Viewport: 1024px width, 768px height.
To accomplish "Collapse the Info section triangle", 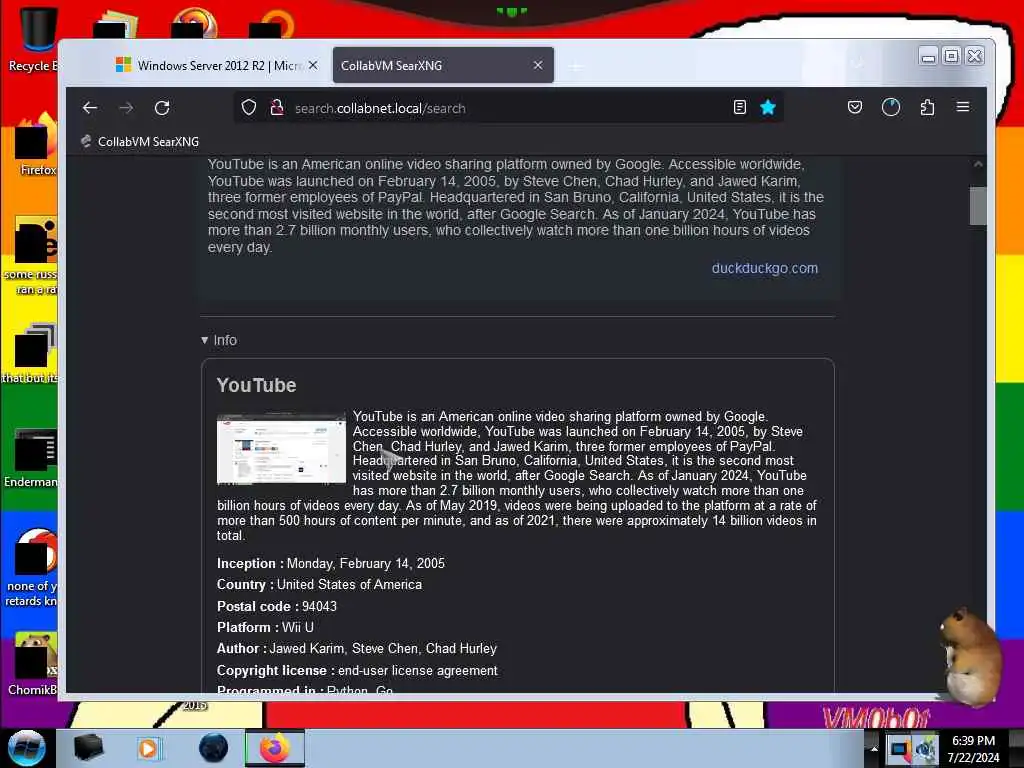I will pyautogui.click(x=204, y=340).
